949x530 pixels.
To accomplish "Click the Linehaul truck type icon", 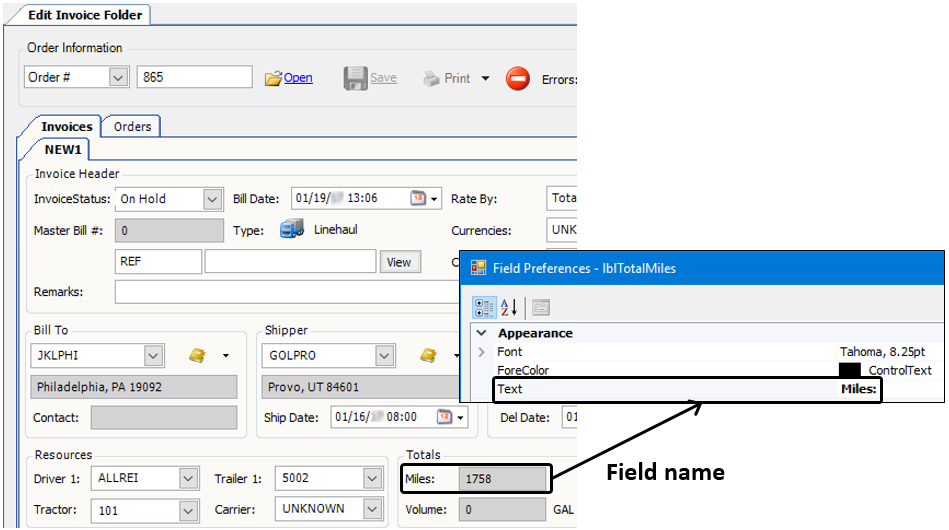I will [292, 229].
